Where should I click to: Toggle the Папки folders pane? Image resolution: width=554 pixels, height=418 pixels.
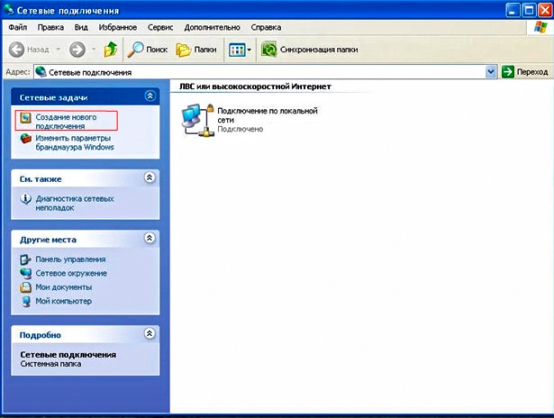pyautogui.click(x=196, y=49)
